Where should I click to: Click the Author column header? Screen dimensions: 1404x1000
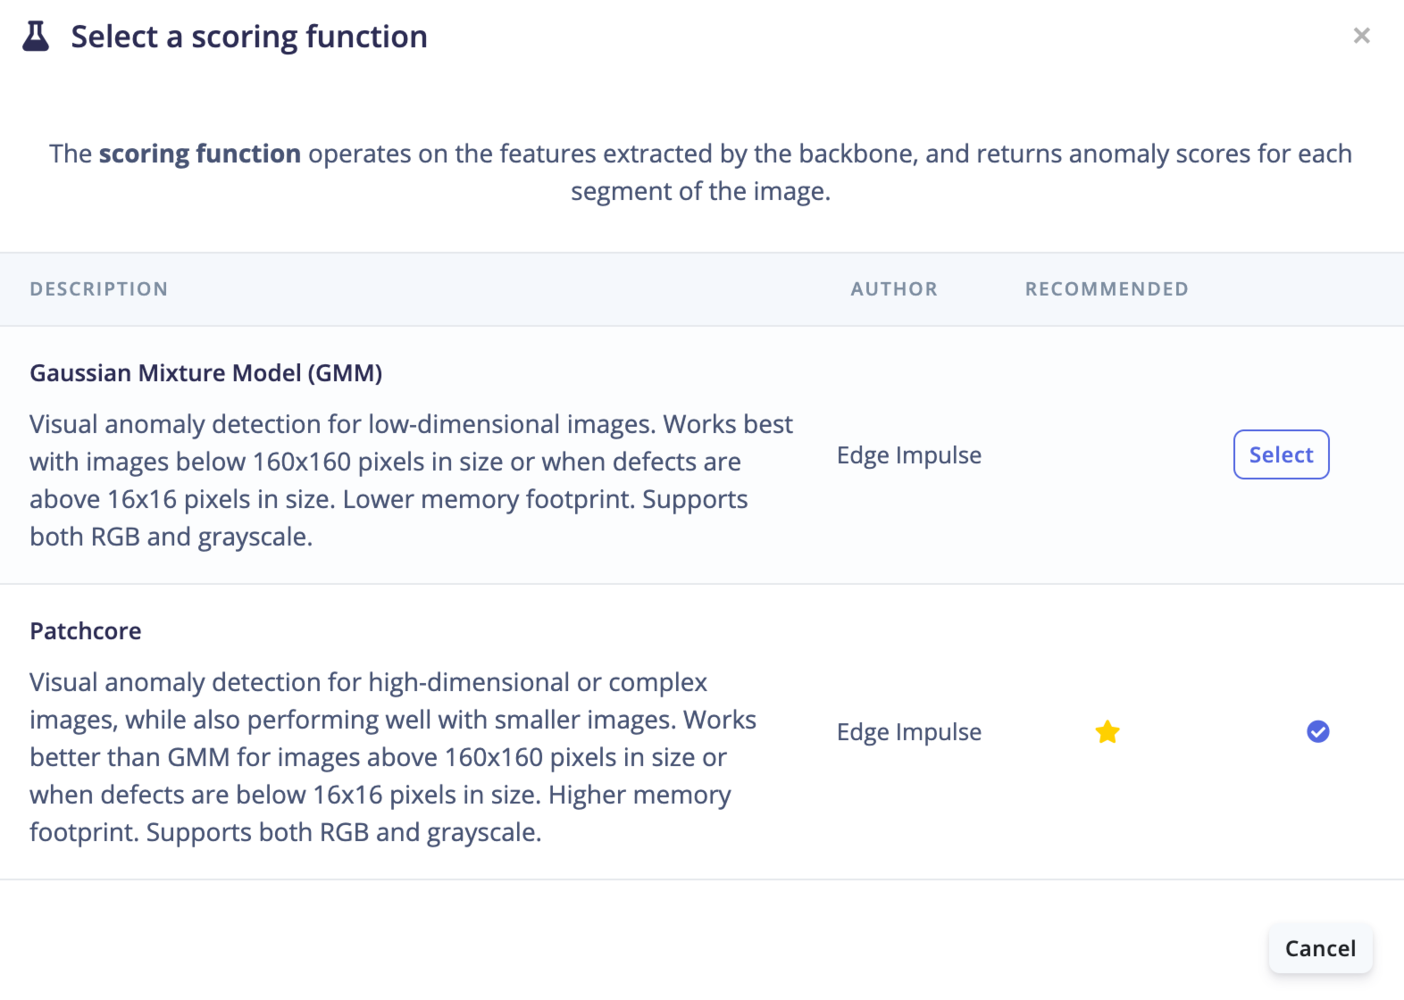[894, 289]
